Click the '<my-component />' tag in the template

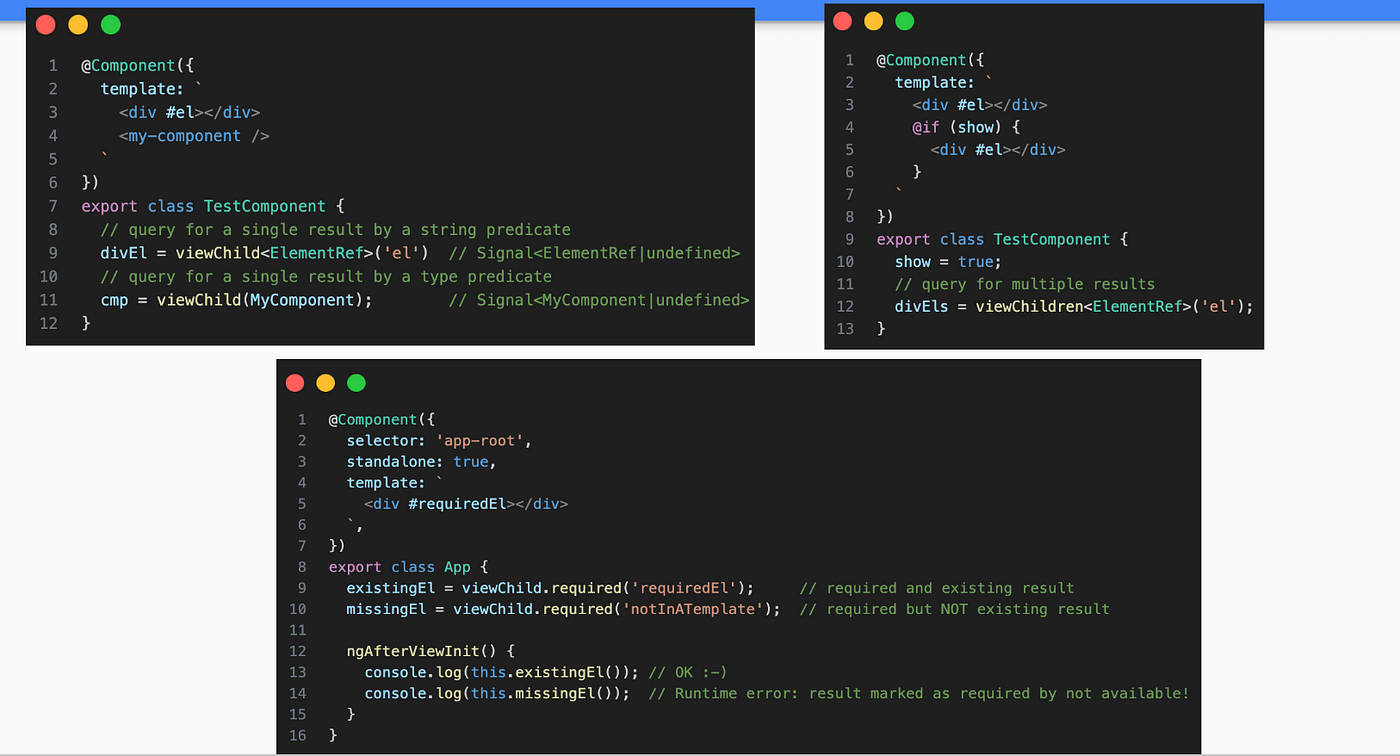[194, 136]
